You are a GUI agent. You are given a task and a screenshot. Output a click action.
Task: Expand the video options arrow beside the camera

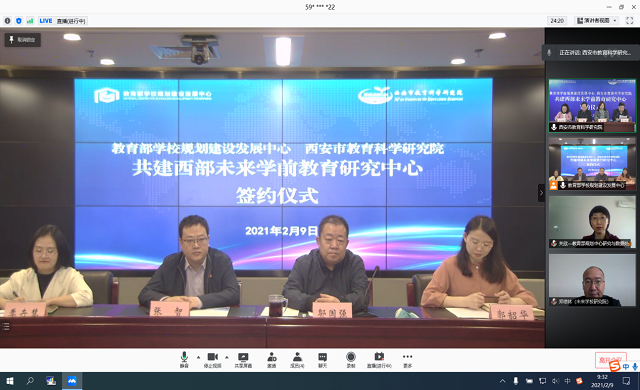click(227, 357)
